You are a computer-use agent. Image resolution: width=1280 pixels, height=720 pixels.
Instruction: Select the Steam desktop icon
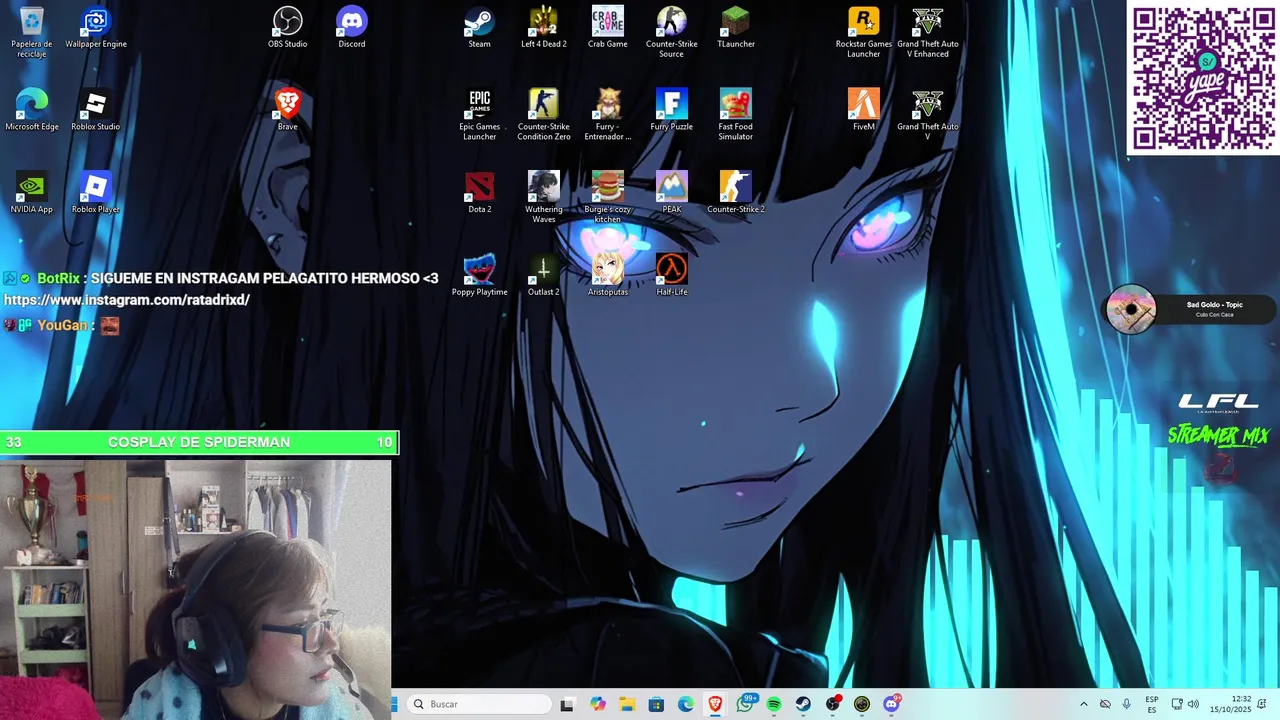(480, 27)
